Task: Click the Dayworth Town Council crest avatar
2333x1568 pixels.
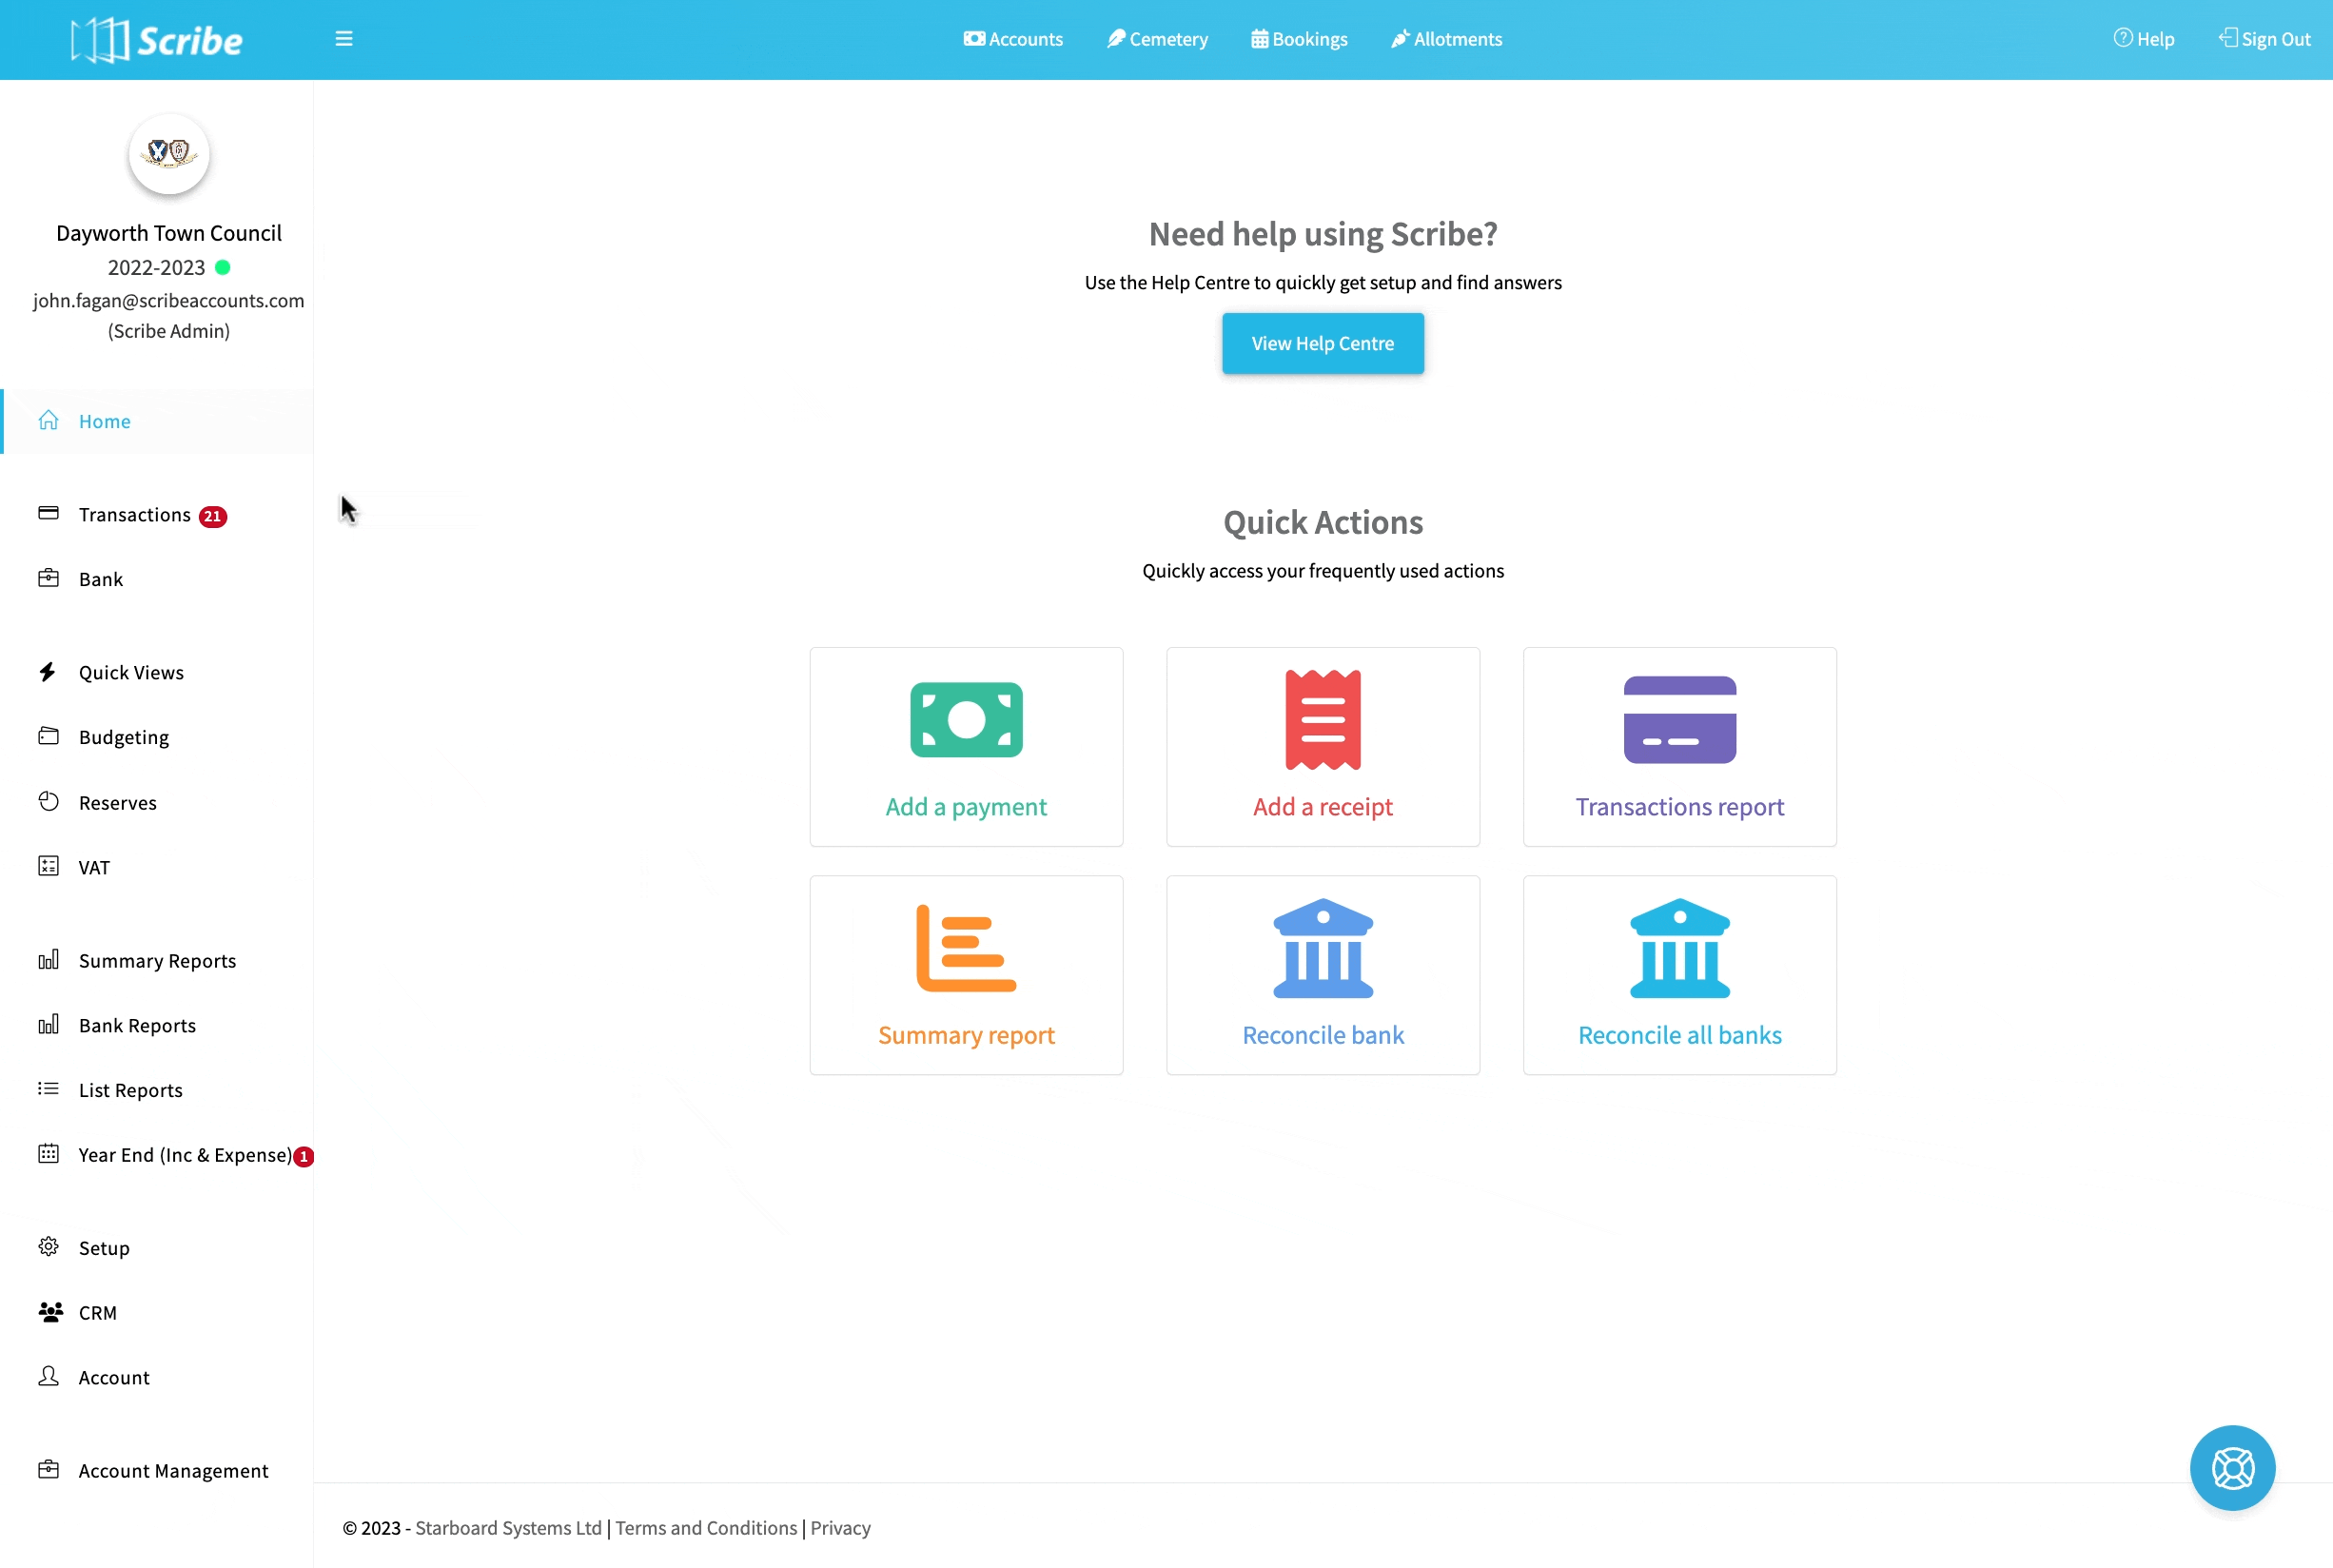Action: point(169,154)
